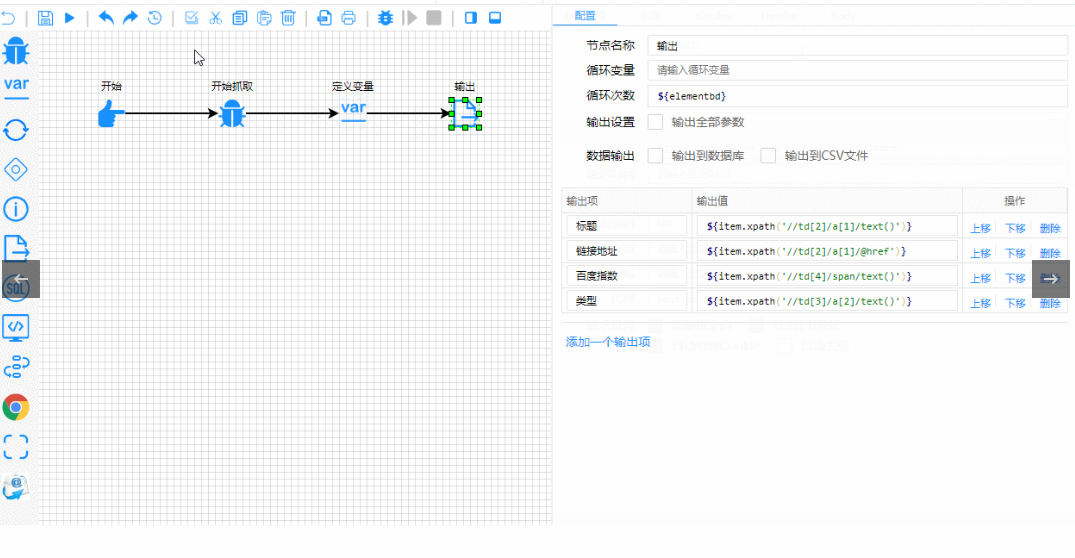The height and width of the screenshot is (558, 1075).
Task: Select the Chrome browser node in sidebar
Action: (16, 407)
